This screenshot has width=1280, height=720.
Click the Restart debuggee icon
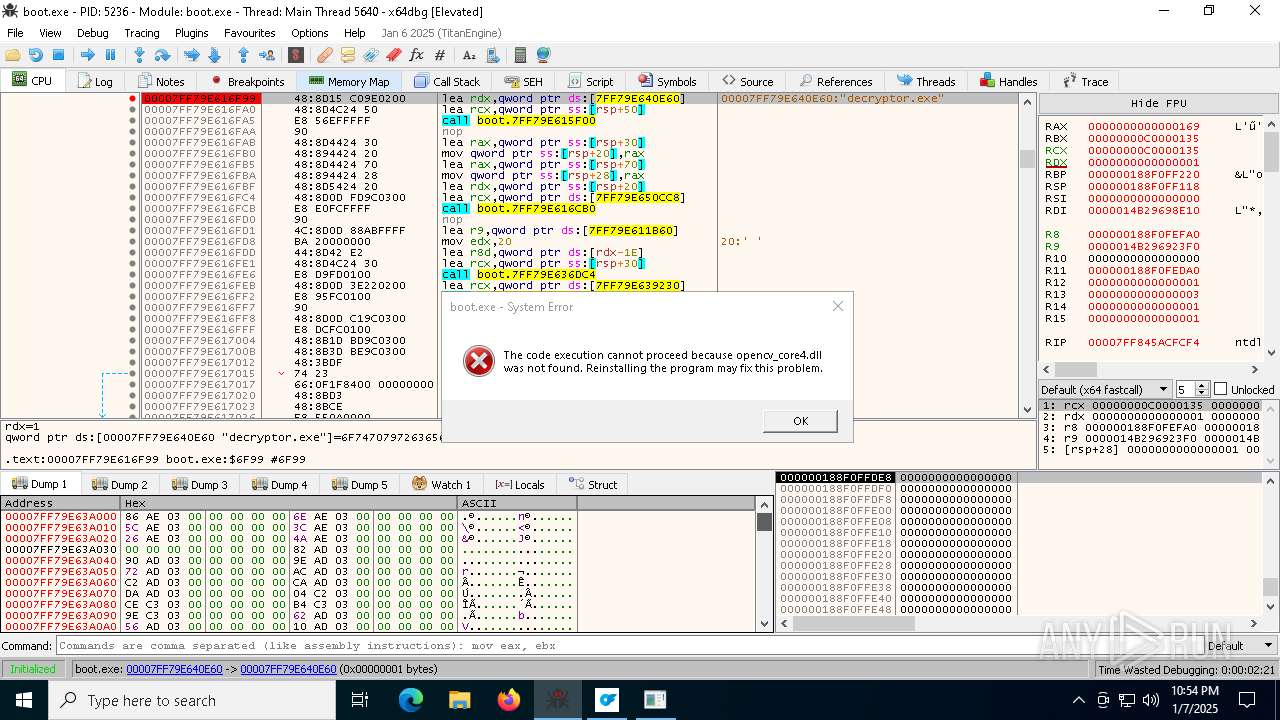pyautogui.click(x=36, y=55)
